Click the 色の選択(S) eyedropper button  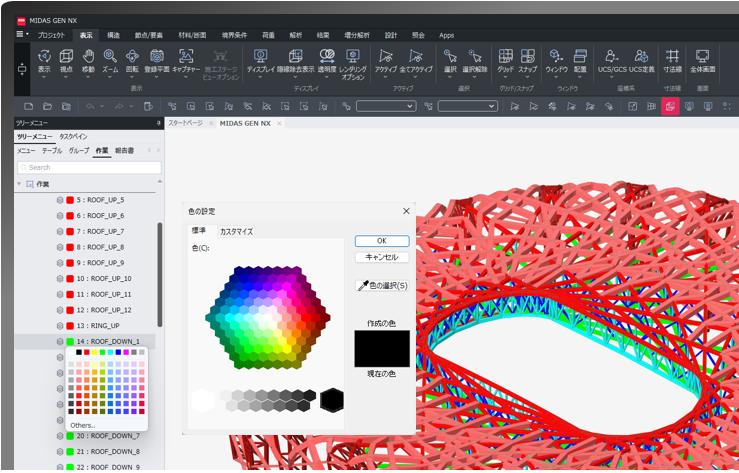click(x=382, y=285)
